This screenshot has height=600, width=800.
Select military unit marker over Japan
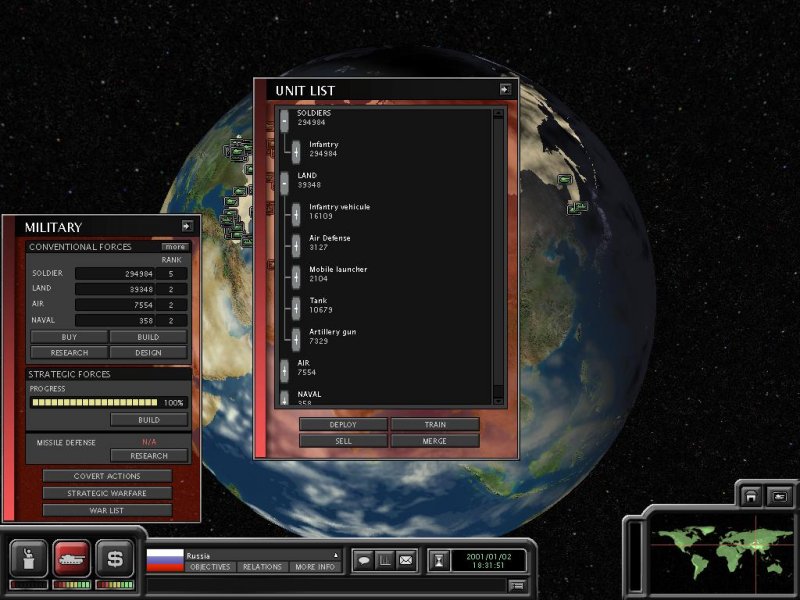(565, 179)
